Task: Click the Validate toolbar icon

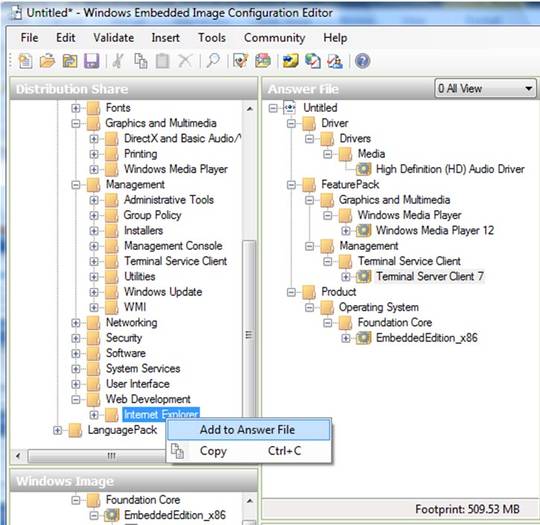Action: 240,61
